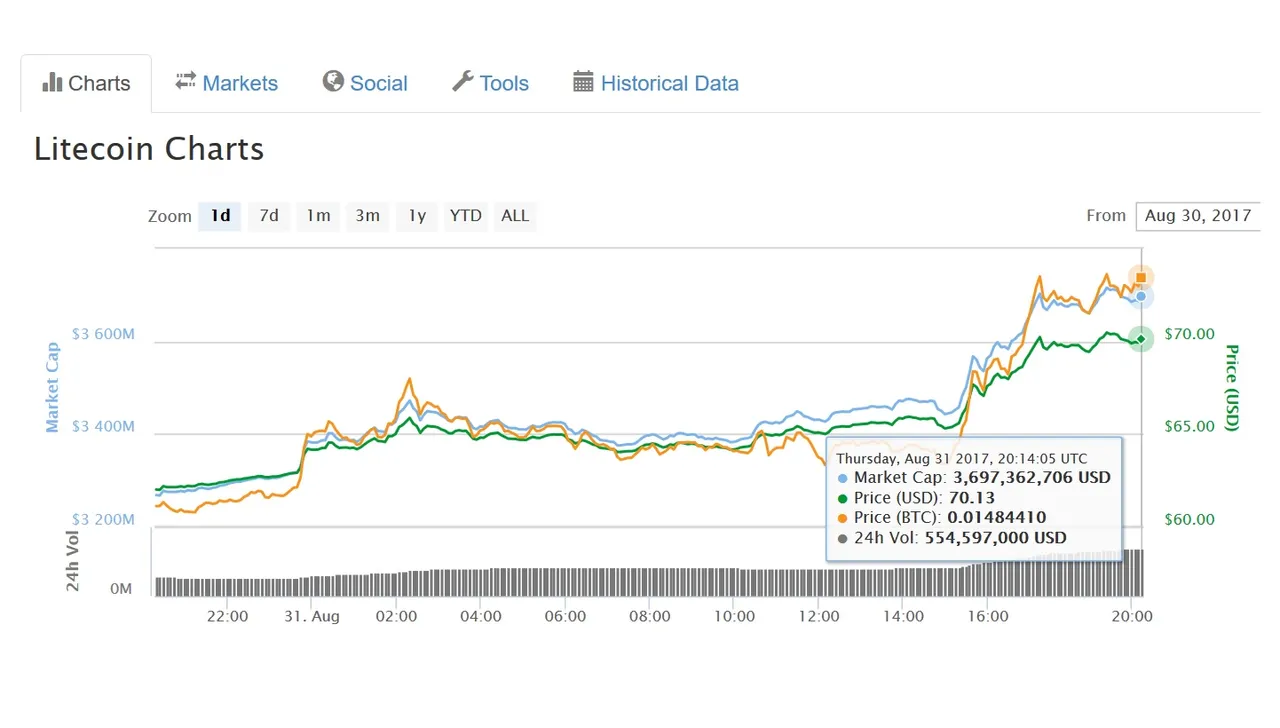Click the globe icon beside Social
Viewport: 1280px width, 728px height.
coord(333,82)
